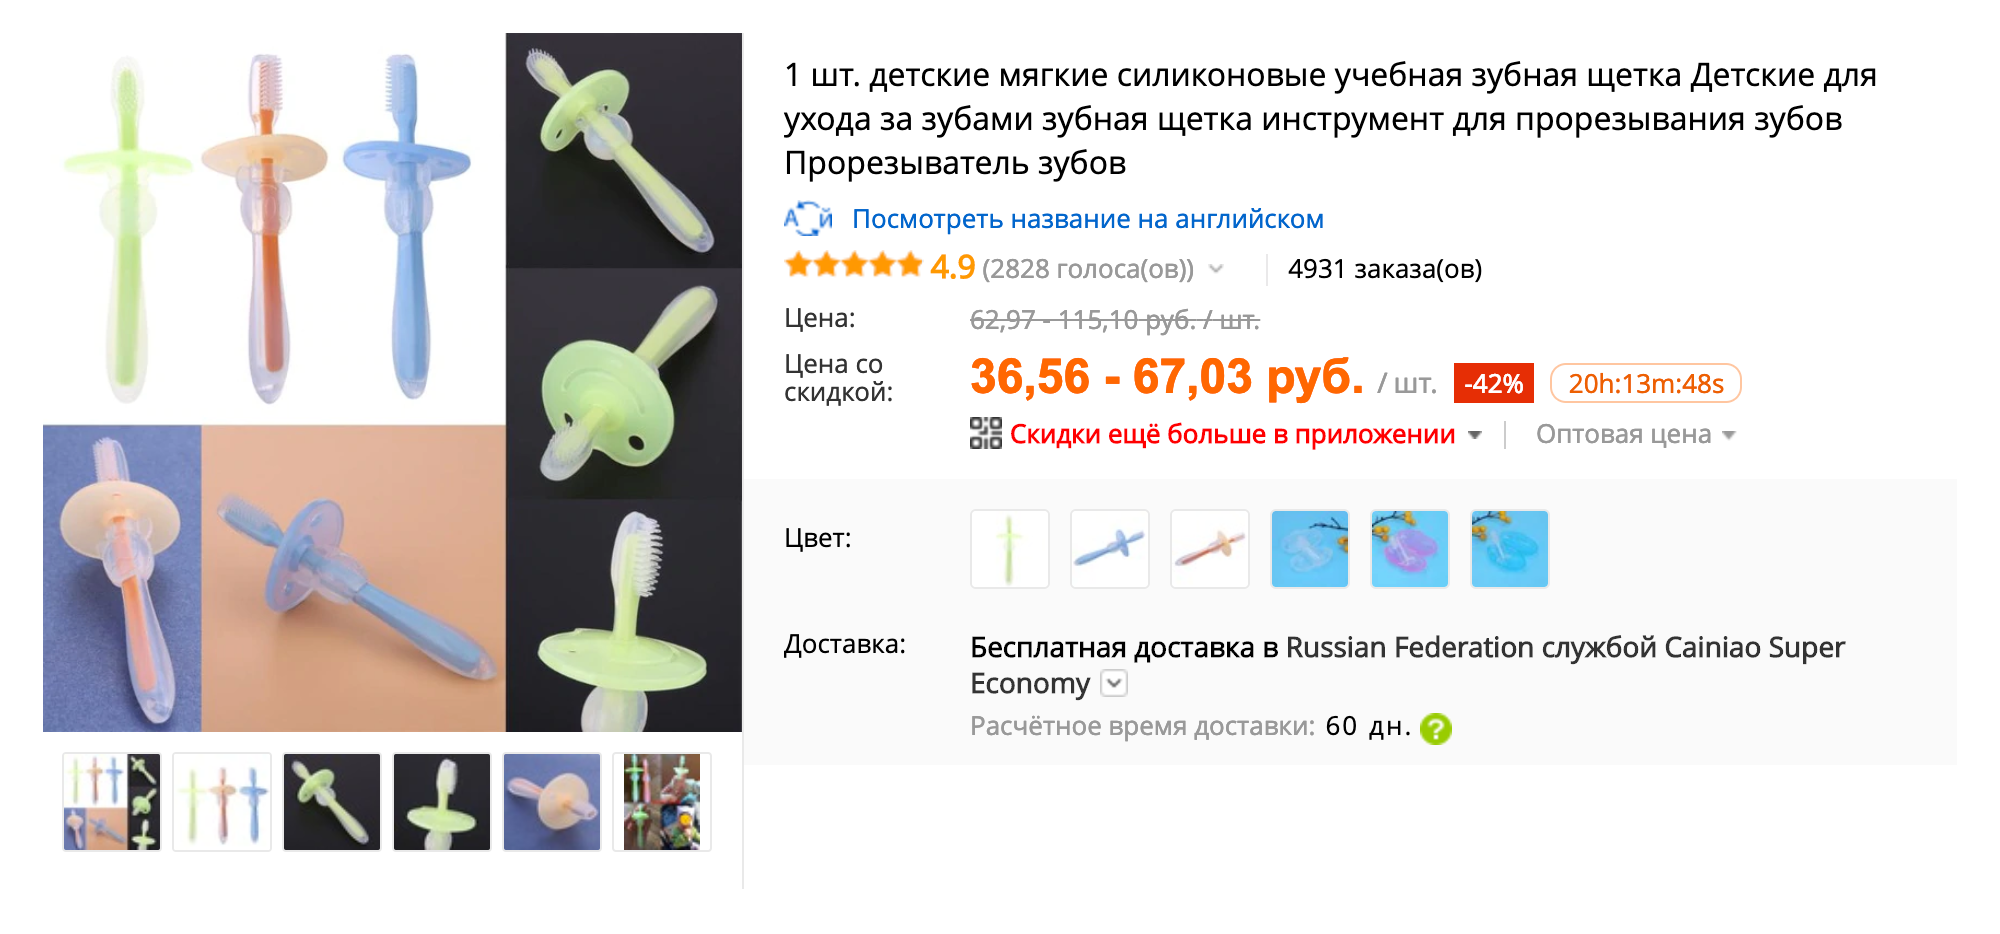The height and width of the screenshot is (934, 2000).
Task: Expand 'Скидки ещё больше в приложении' dropdown
Action: (x=1474, y=435)
